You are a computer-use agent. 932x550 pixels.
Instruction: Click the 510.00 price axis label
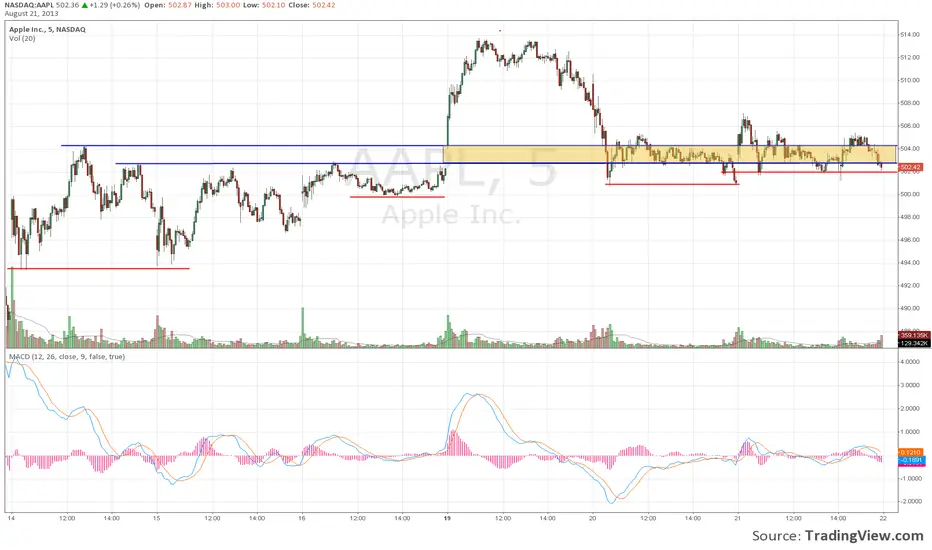coord(910,80)
